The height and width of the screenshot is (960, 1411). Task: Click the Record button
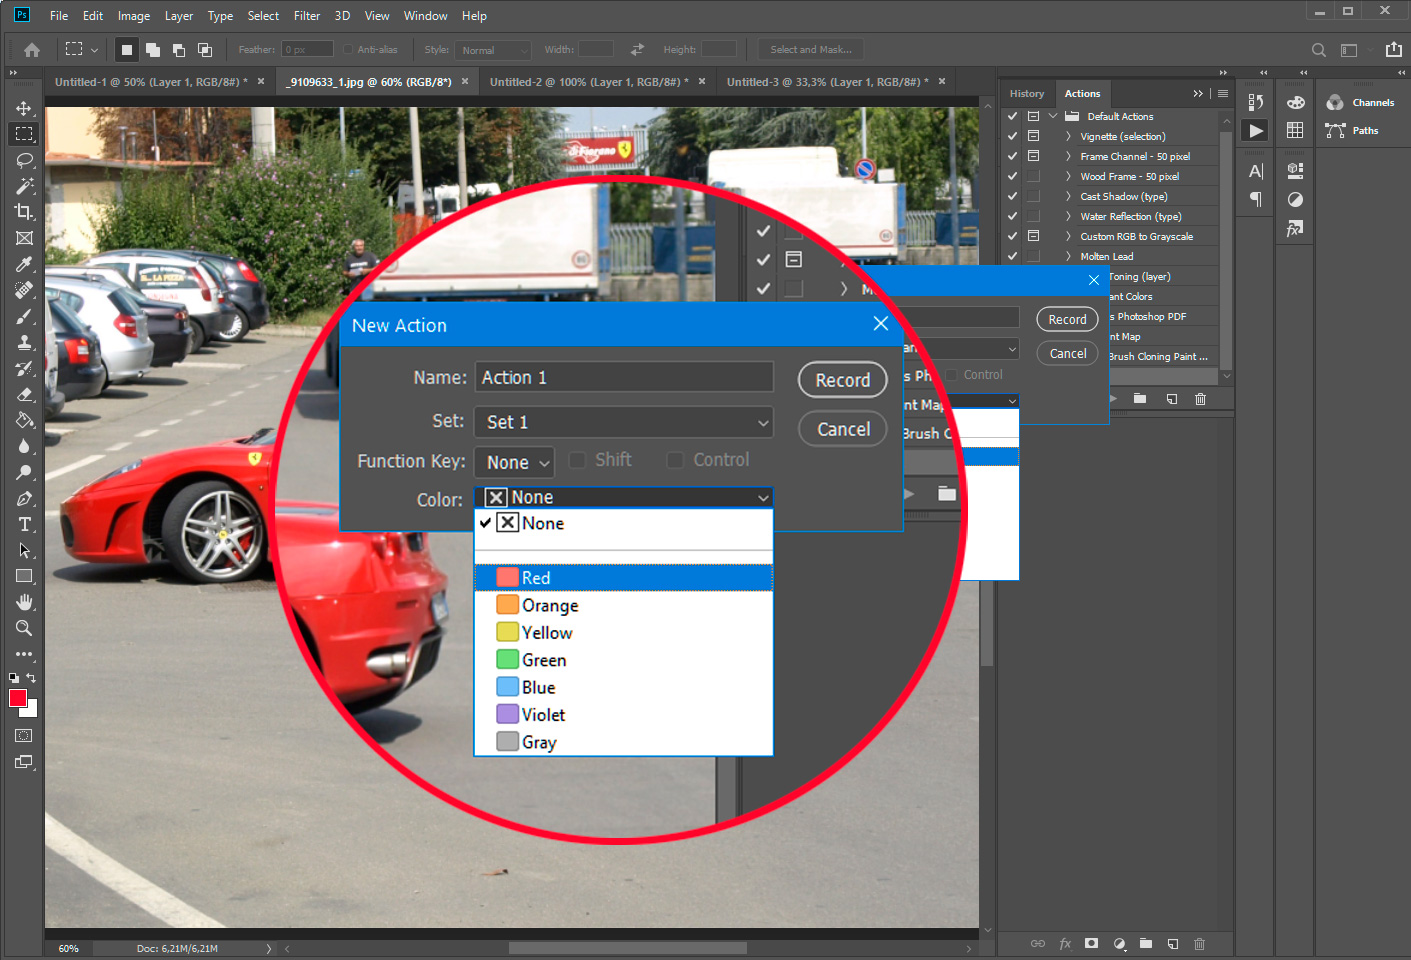coord(842,379)
